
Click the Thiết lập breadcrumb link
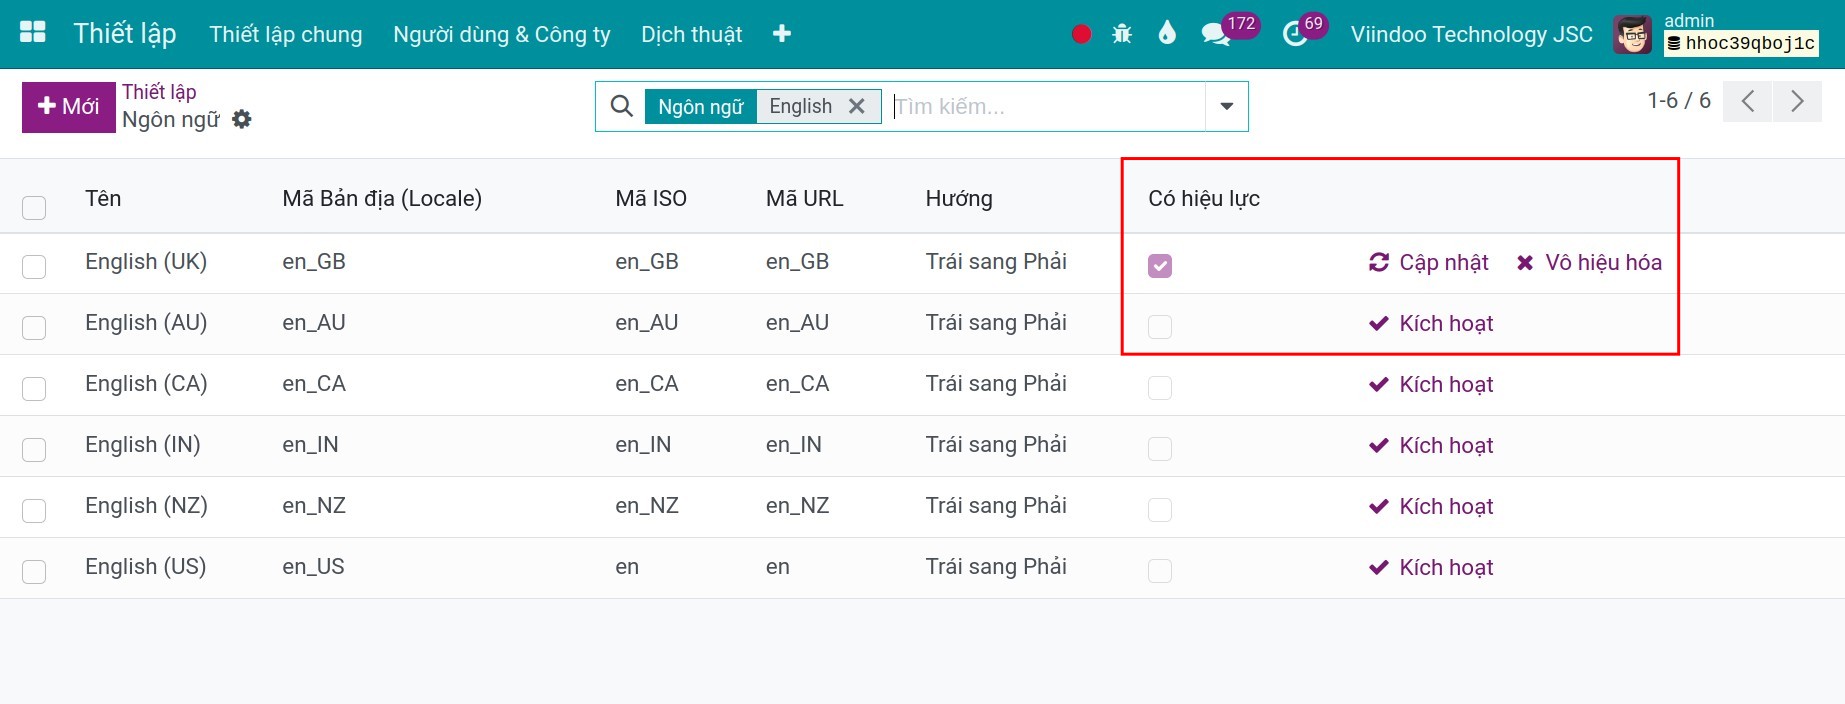[159, 92]
